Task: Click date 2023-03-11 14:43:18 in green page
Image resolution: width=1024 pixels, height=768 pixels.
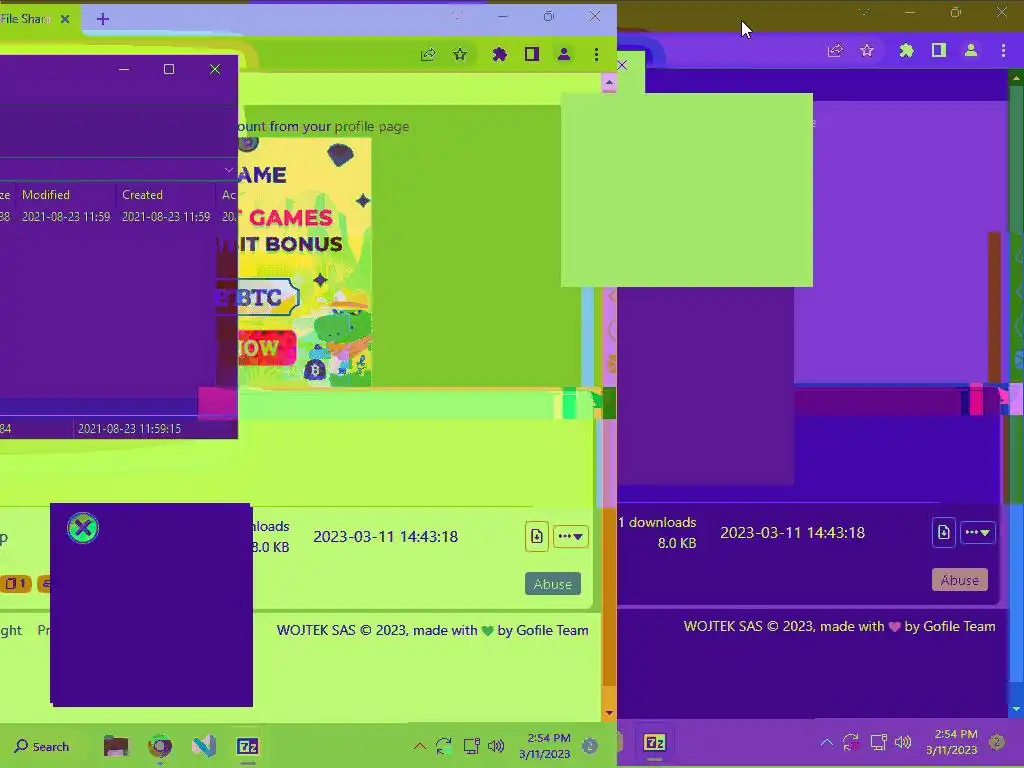Action: 385,537
